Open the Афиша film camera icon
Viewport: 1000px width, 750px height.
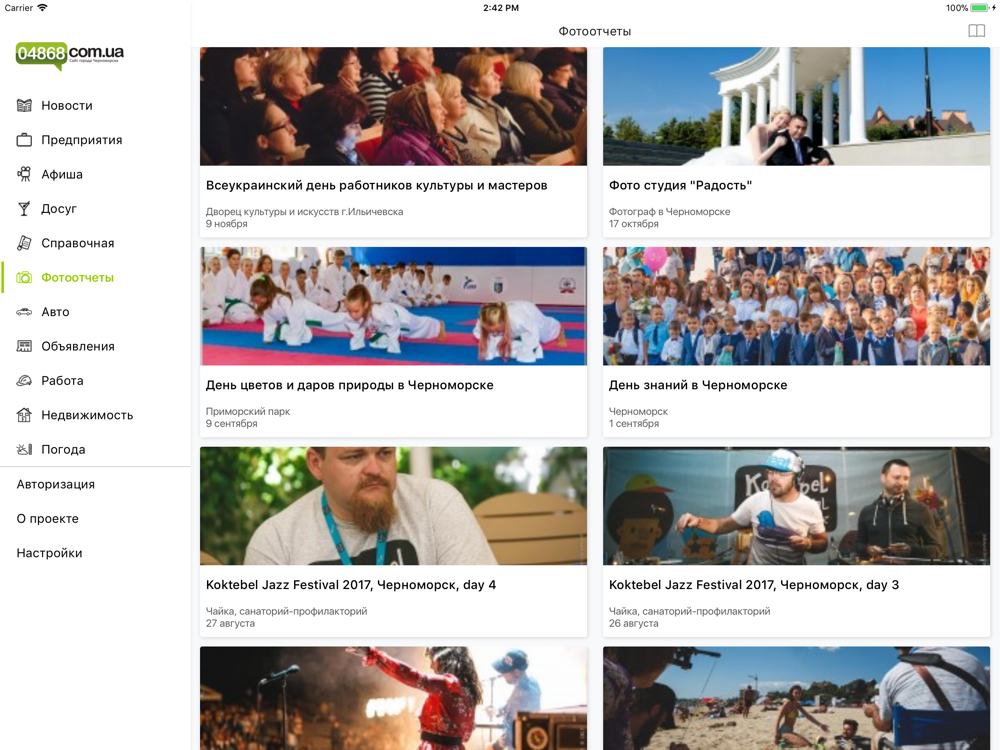pos(24,174)
